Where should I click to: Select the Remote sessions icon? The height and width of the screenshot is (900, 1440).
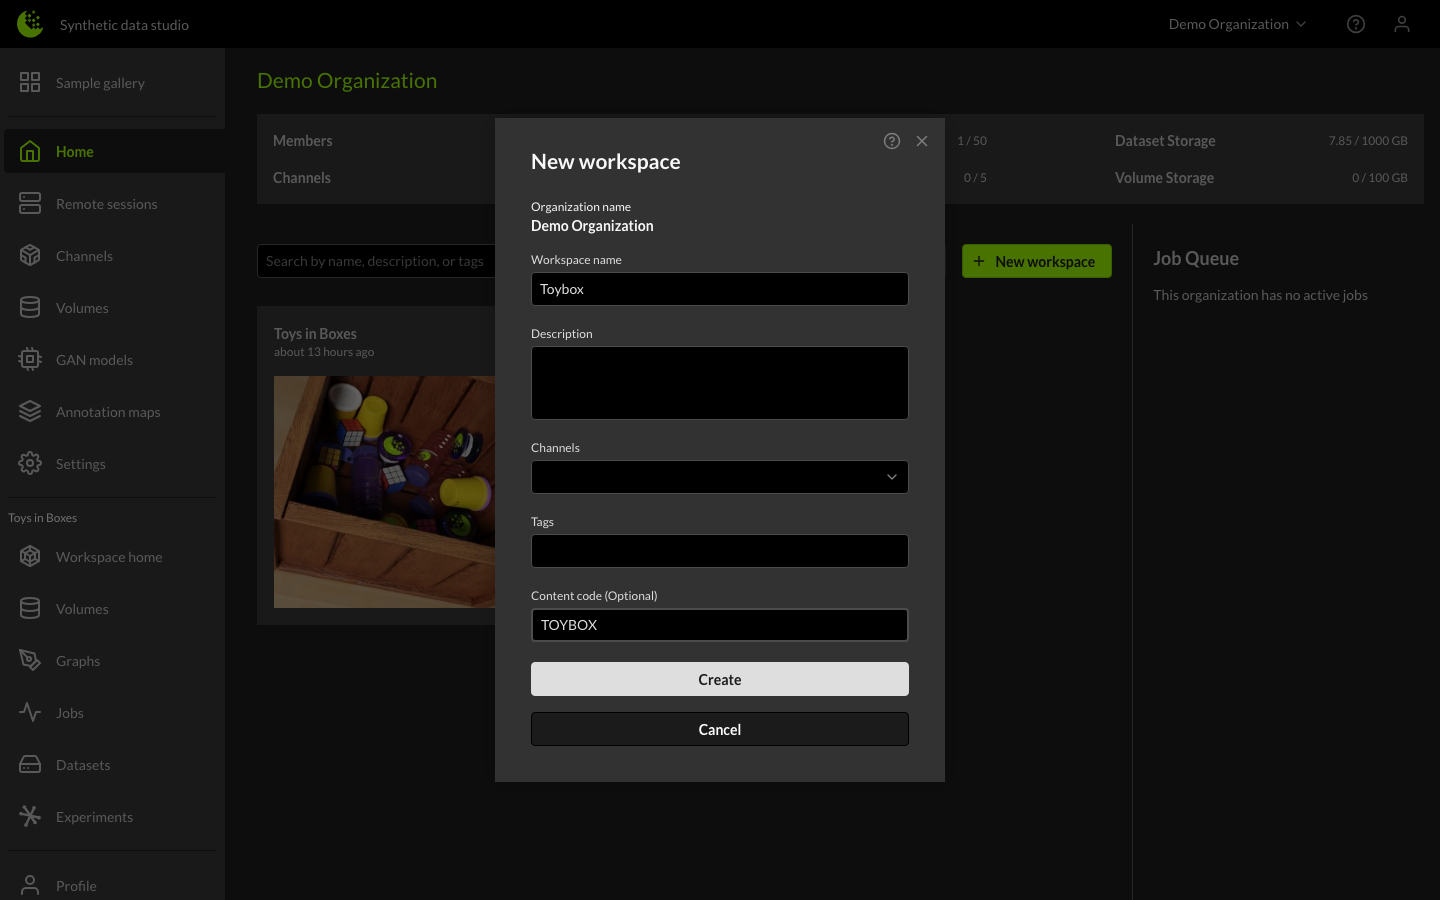click(30, 203)
